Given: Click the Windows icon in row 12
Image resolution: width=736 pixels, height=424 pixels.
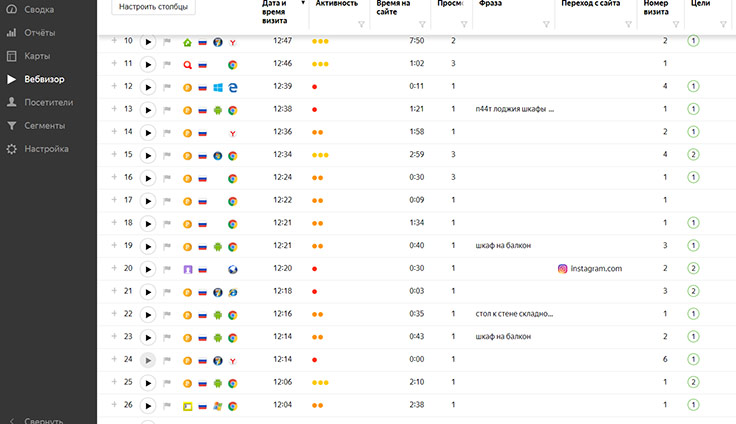Looking at the screenshot, I should pos(217,88).
